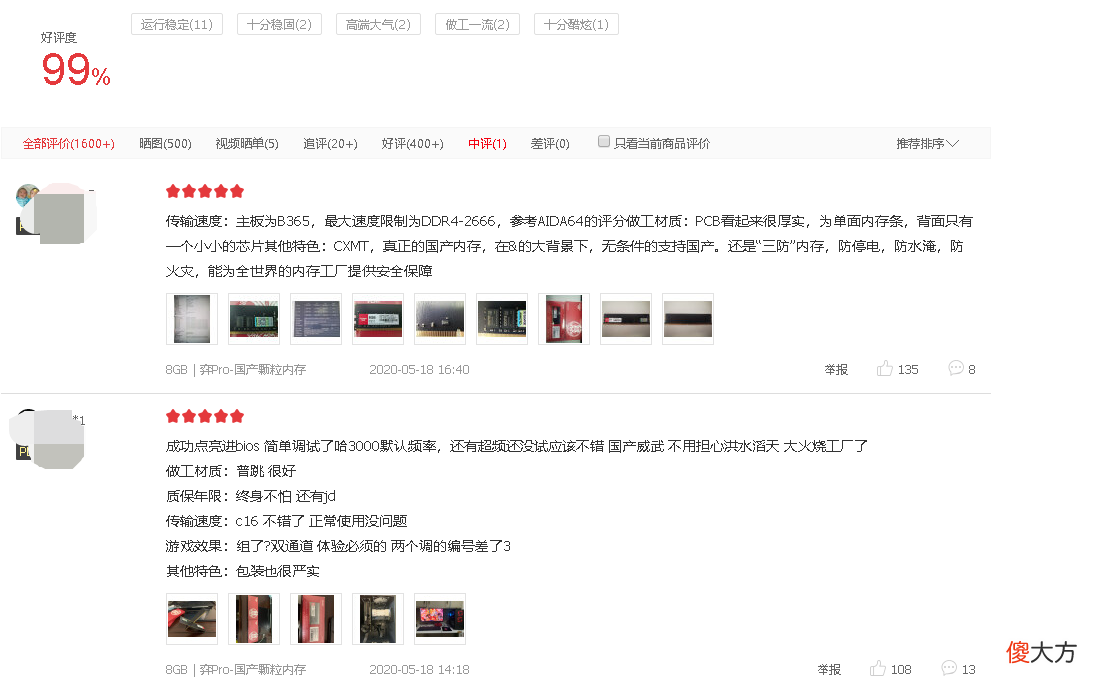Open first photo of the 14:18 review

click(x=192, y=619)
